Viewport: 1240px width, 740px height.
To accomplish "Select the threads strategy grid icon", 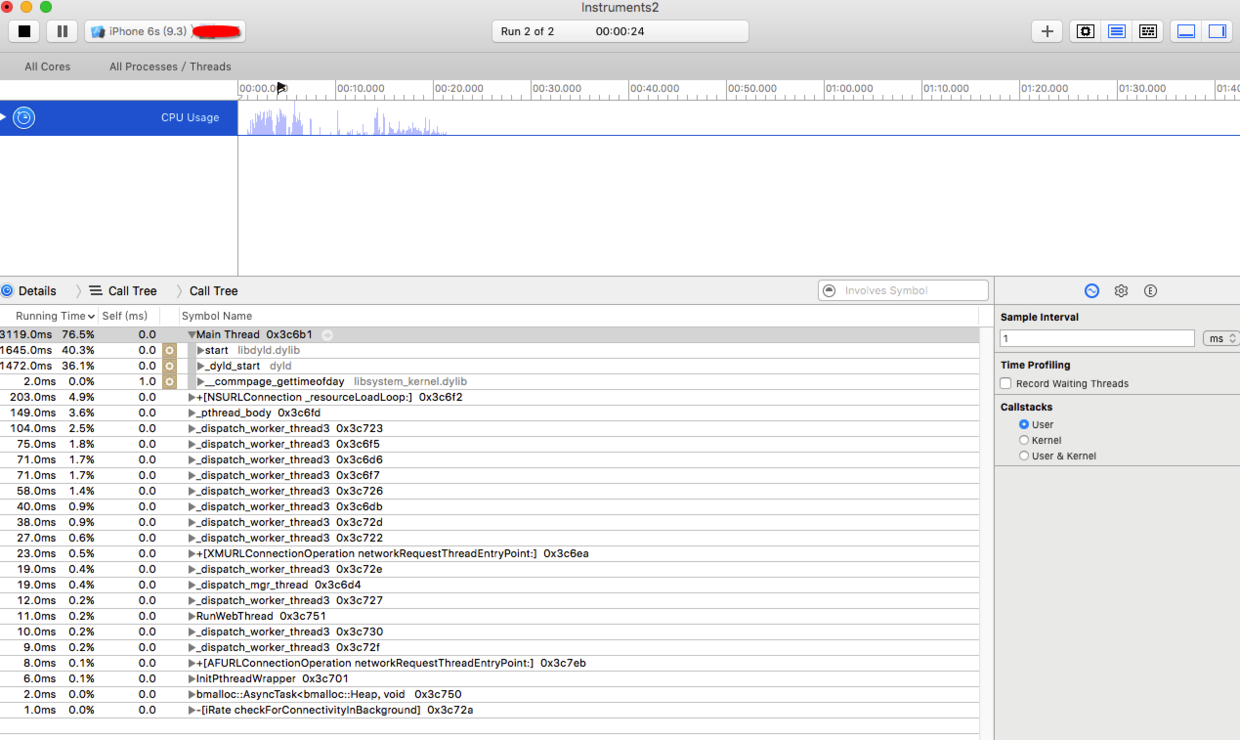I will coord(1148,31).
